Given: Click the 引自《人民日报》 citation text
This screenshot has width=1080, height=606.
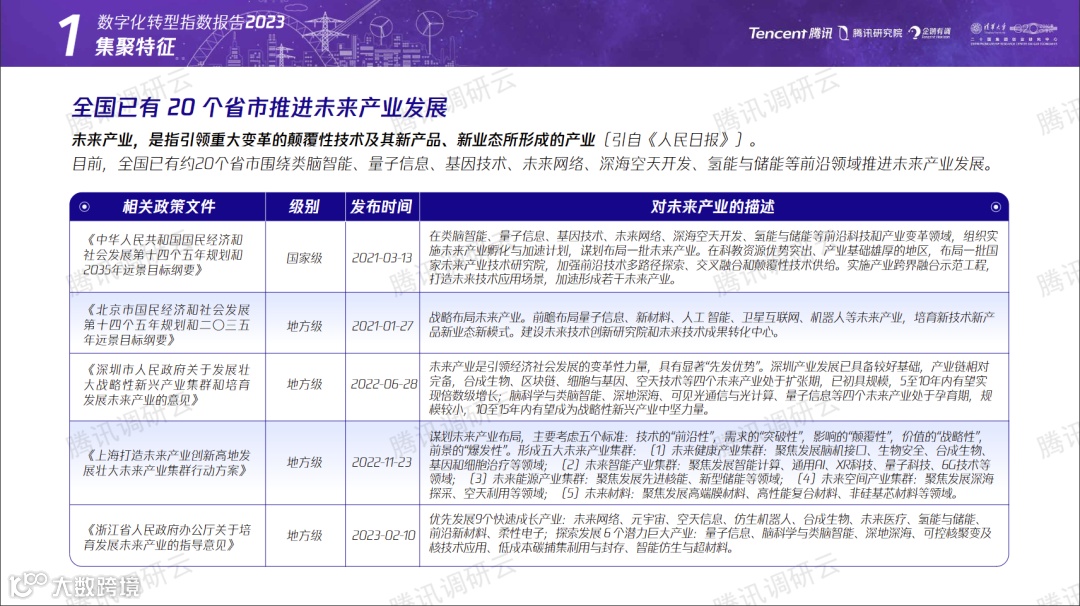Looking at the screenshot, I should (x=673, y=140).
